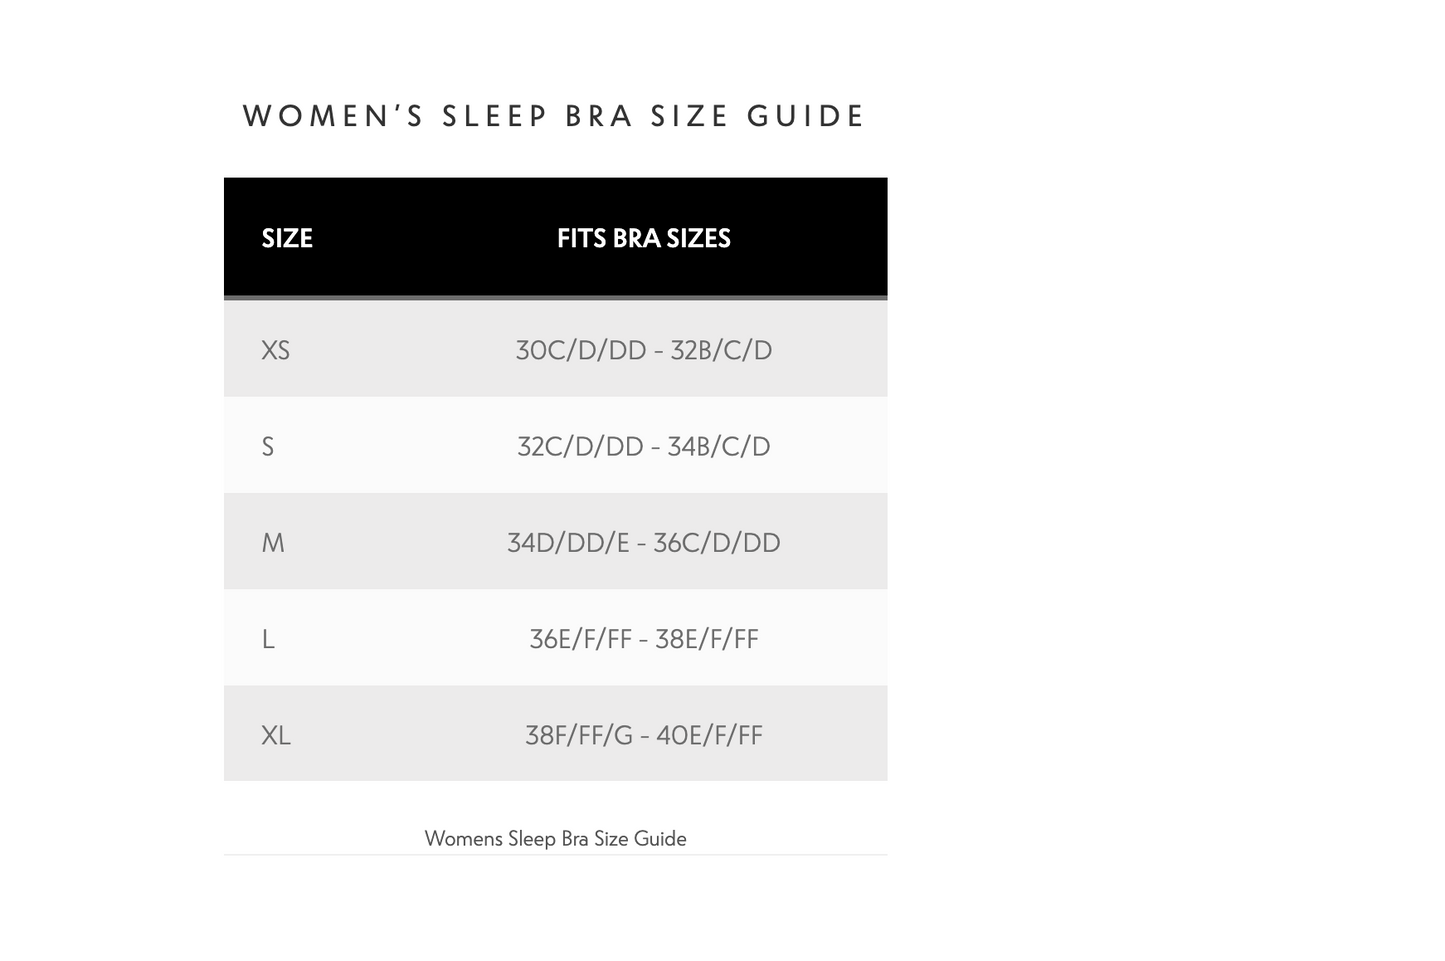Screen dimensions: 1445x961
Task: Click 34B/C/D in the S row
Action: [719, 447]
